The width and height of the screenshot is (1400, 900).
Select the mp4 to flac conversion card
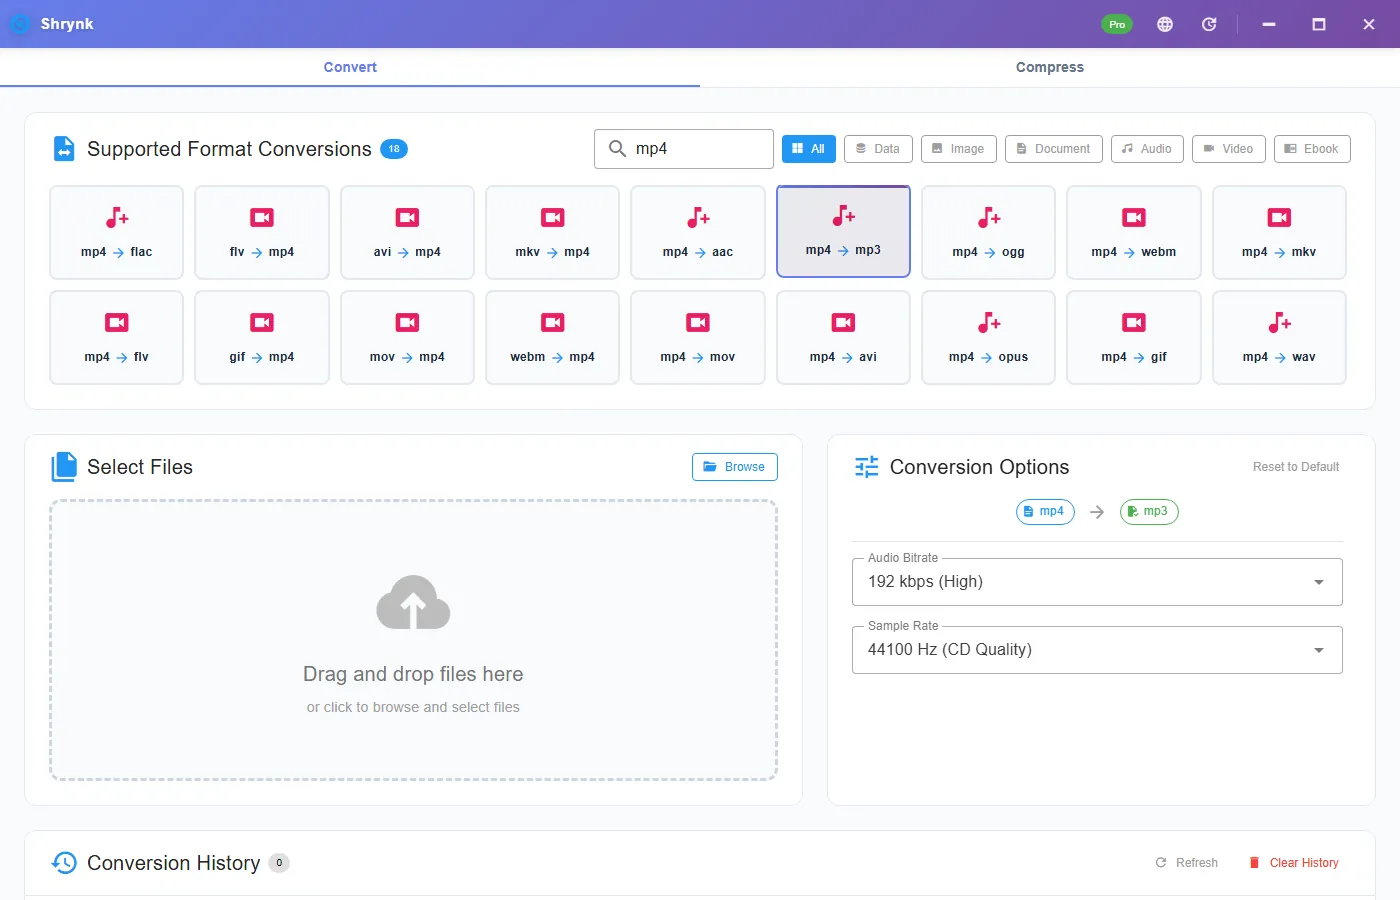point(116,232)
